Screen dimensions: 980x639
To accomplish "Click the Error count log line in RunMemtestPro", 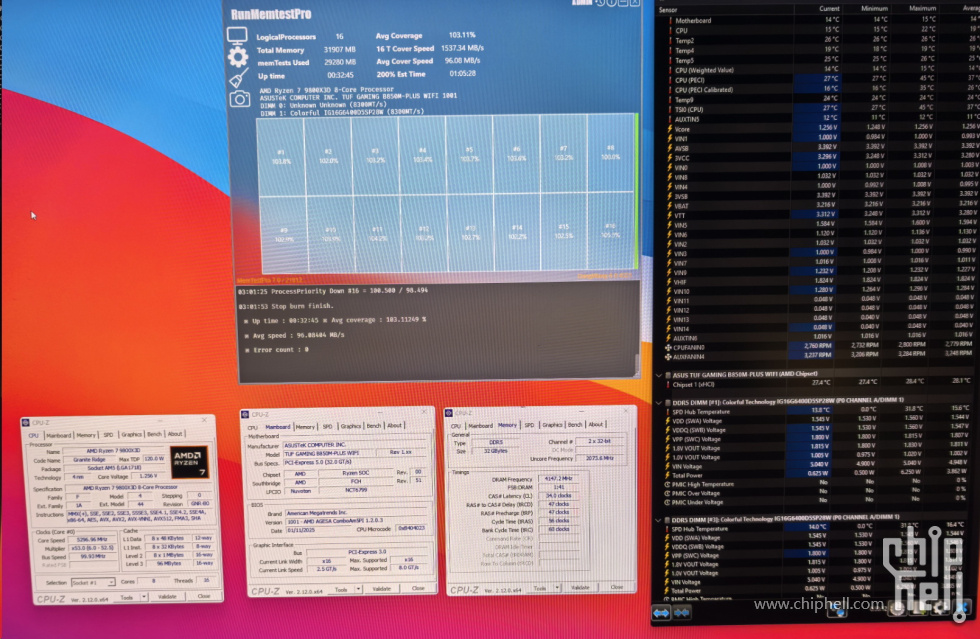I will click(277, 350).
